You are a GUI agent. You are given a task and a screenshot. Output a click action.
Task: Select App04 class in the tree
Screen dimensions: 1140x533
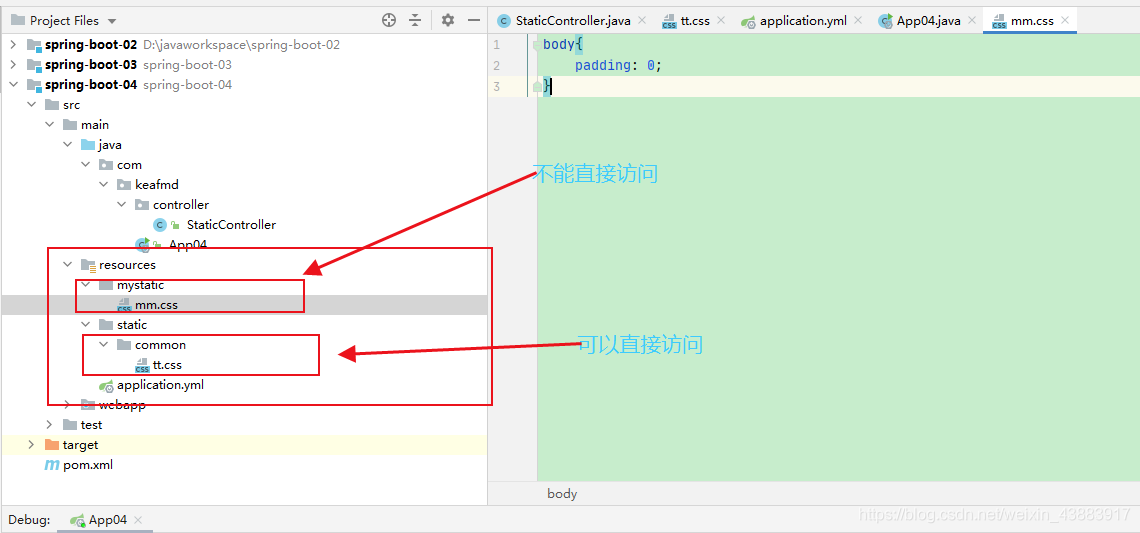pos(188,245)
